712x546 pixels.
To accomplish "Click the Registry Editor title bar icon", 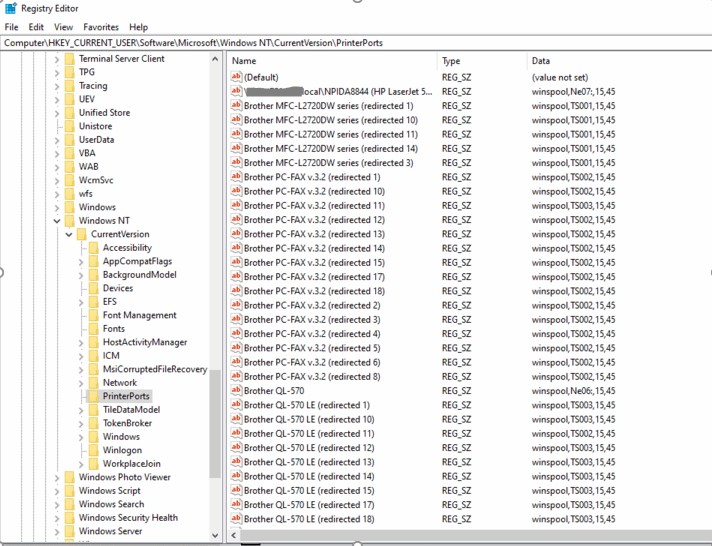I will tap(10, 9).
